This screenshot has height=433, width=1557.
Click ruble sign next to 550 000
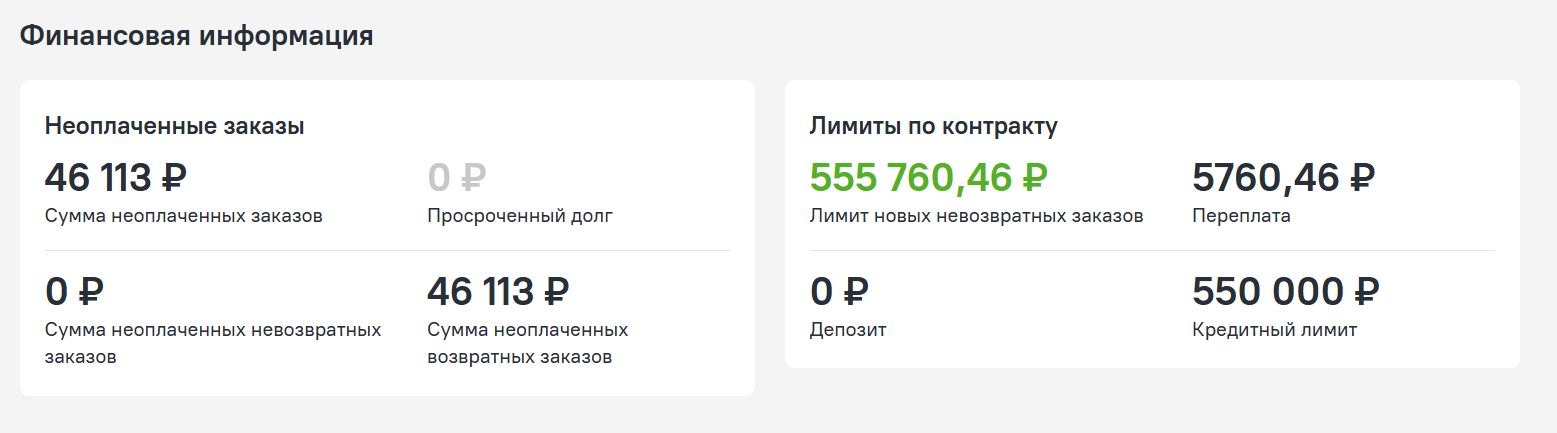click(1366, 292)
